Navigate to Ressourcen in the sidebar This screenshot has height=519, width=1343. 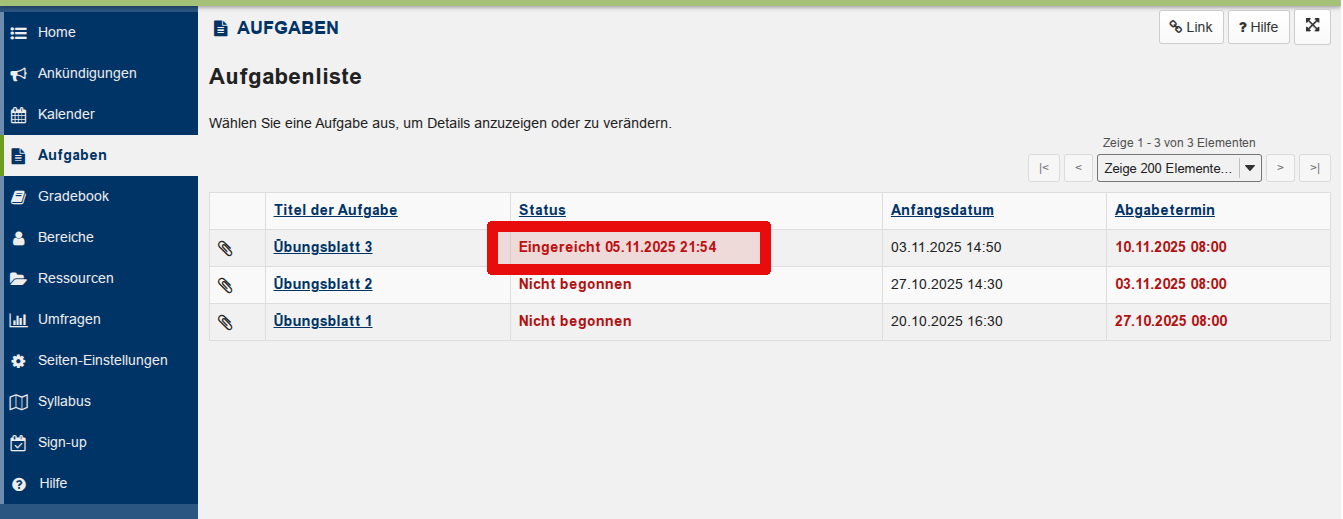click(75, 278)
